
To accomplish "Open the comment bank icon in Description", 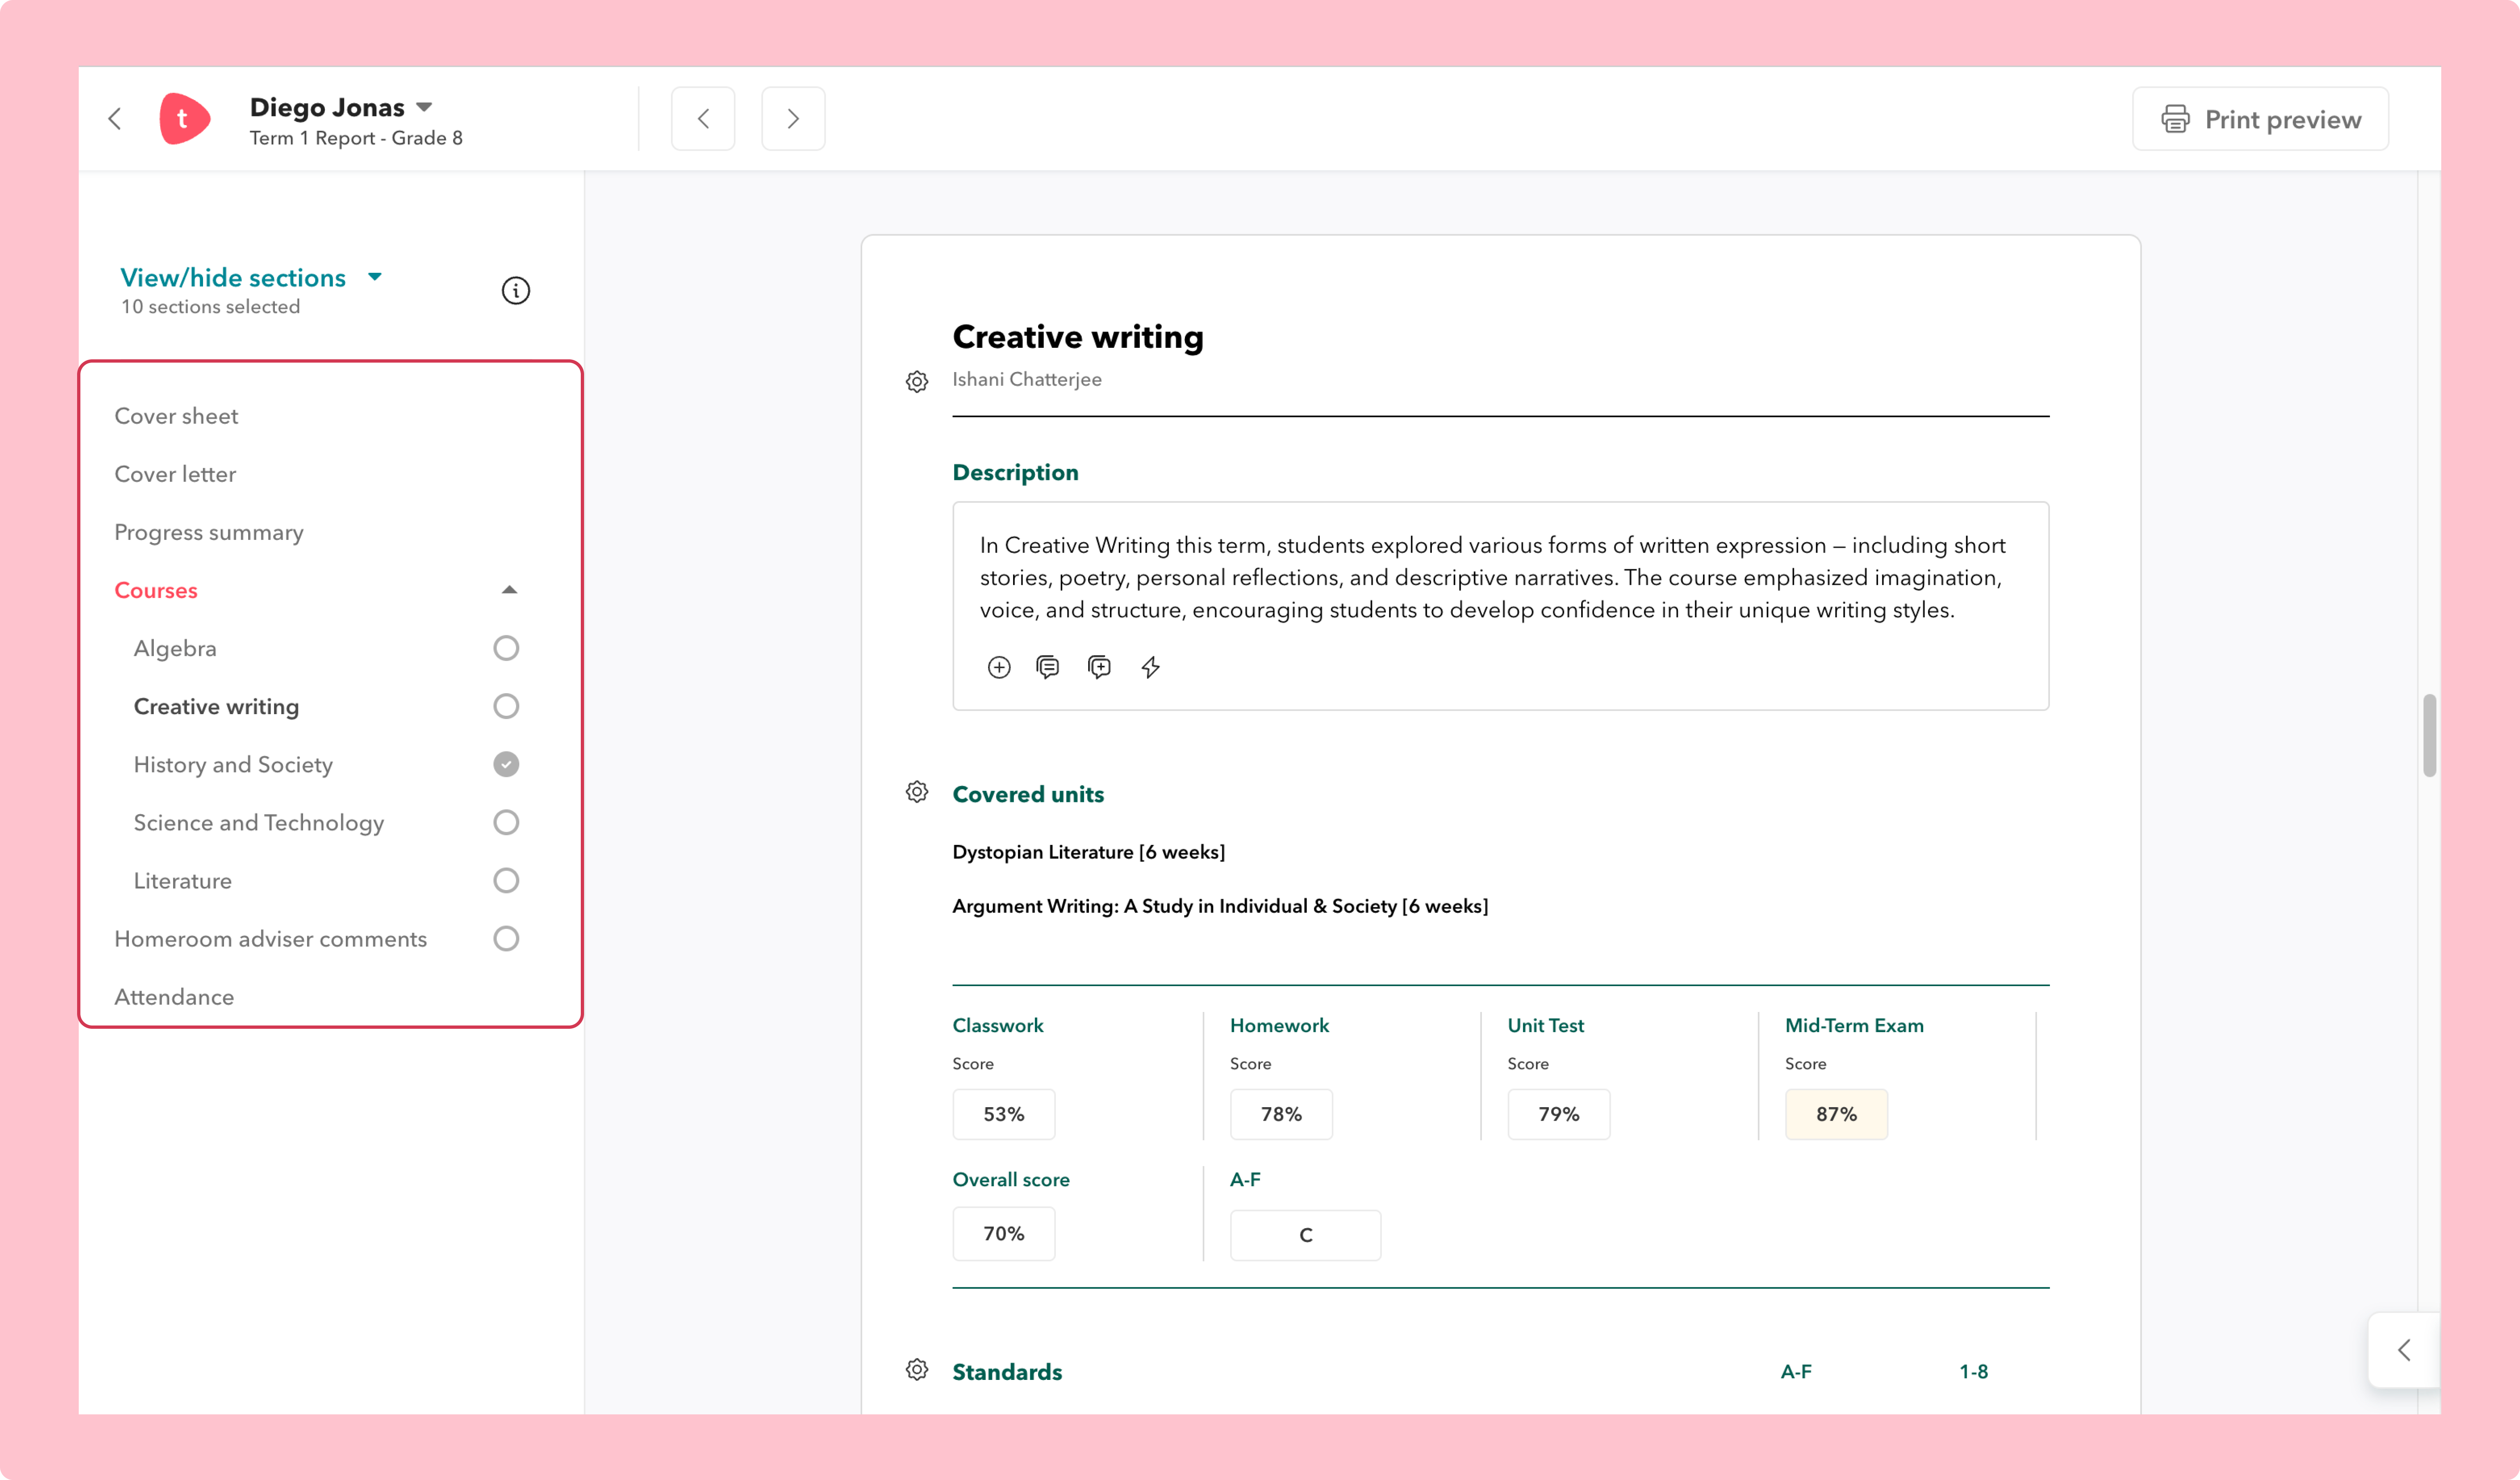I will [x=1048, y=667].
